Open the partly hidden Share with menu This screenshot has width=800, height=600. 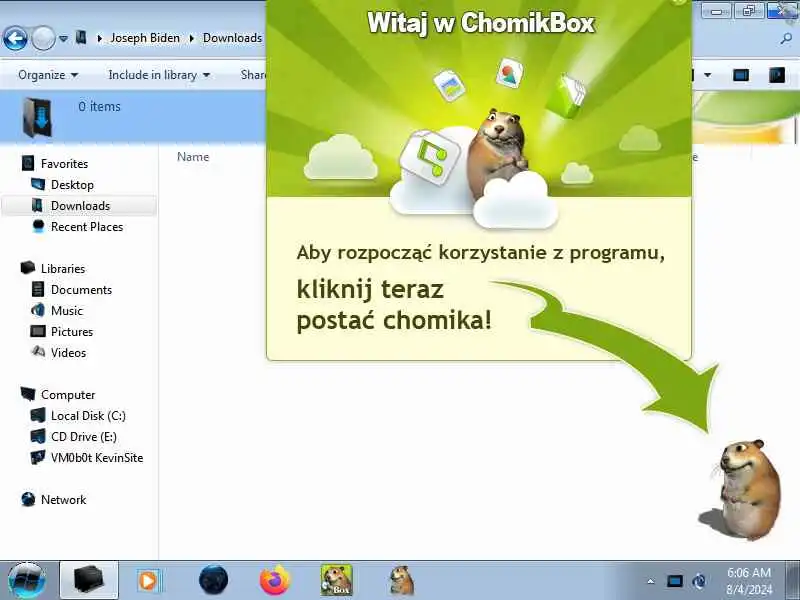[x=253, y=75]
